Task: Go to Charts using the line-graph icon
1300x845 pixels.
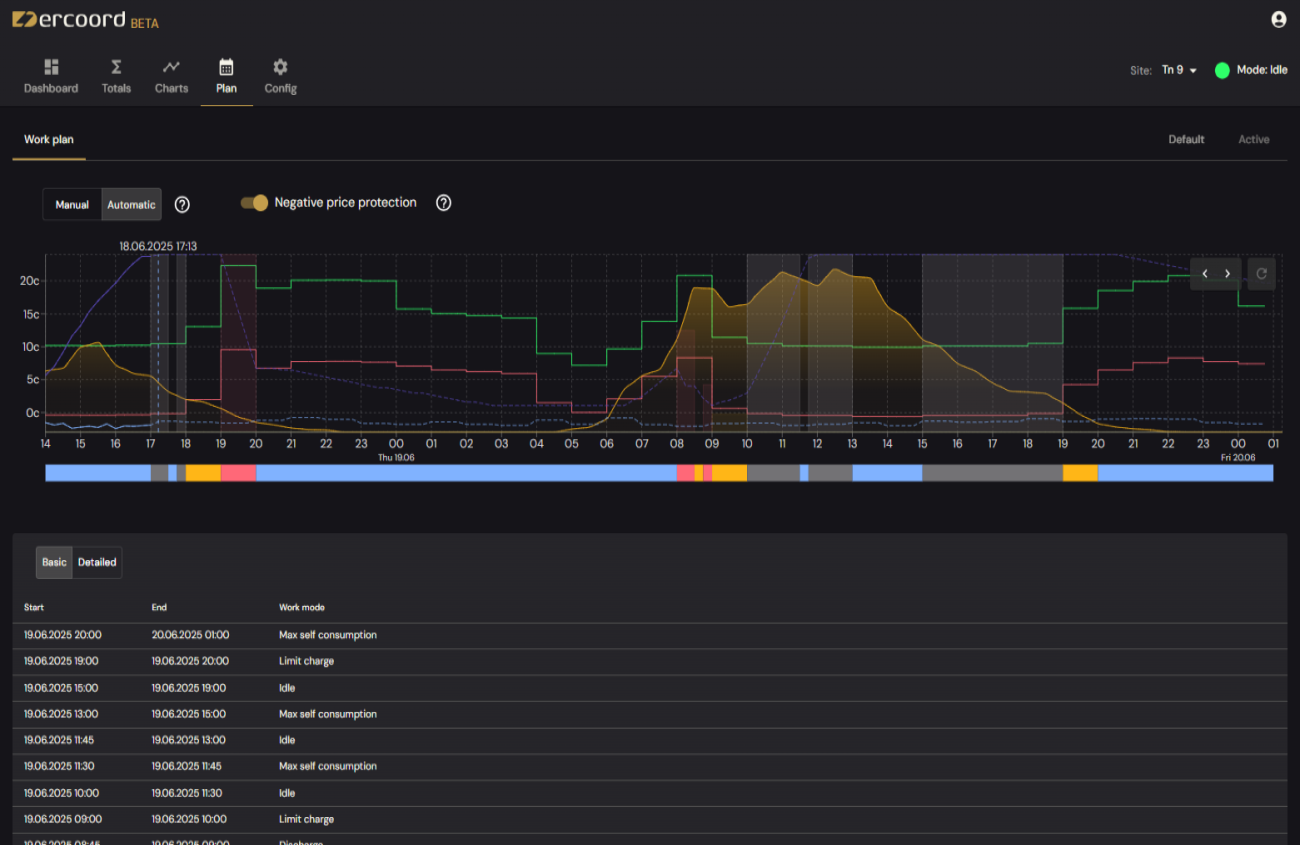Action: click(172, 67)
